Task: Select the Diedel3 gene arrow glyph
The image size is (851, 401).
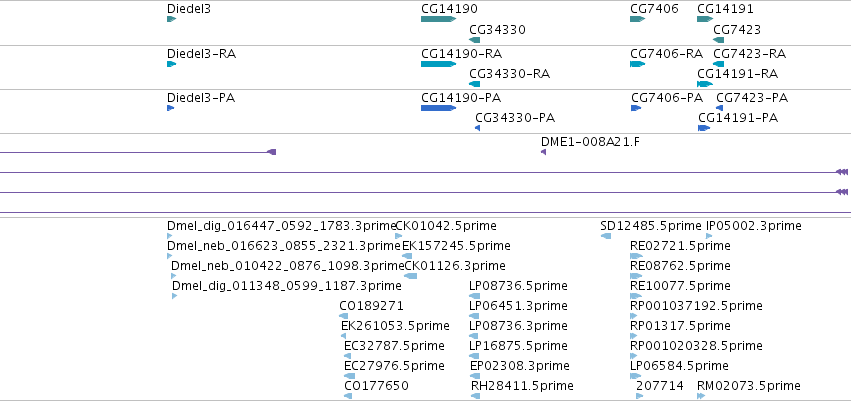Action: (172, 19)
